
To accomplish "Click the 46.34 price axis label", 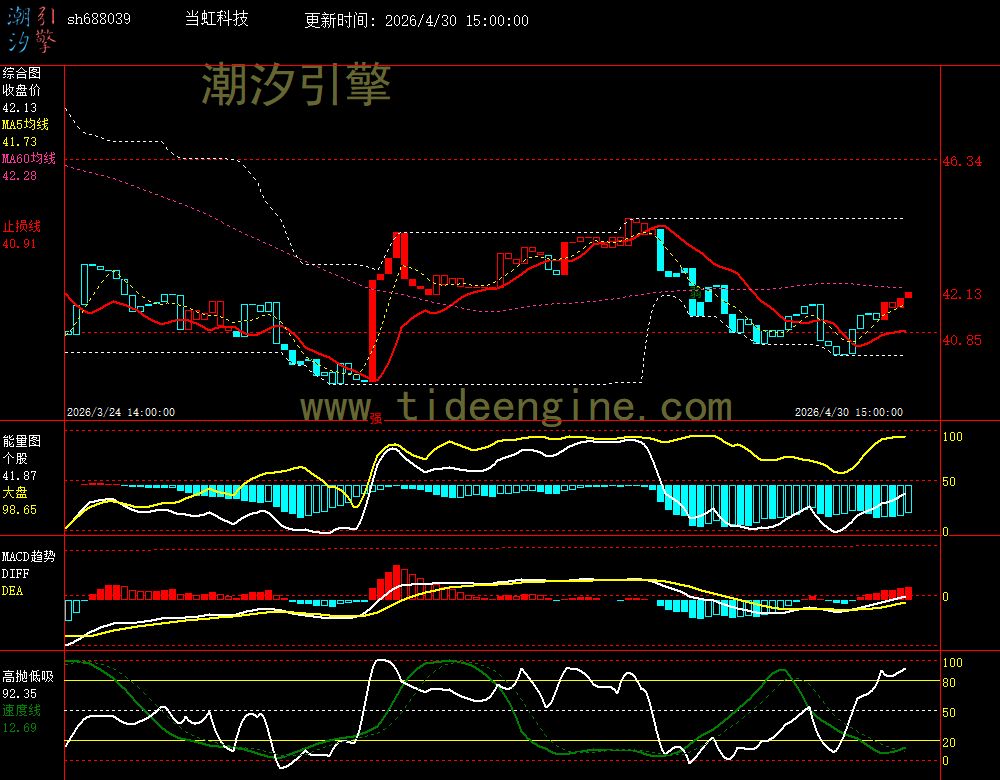I will 962,161.
